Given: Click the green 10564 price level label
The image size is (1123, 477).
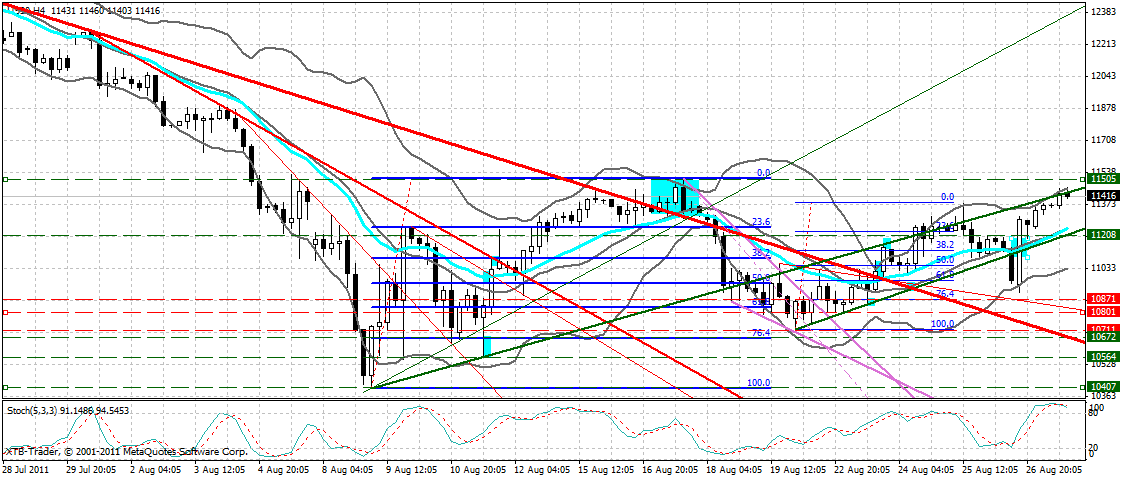Looking at the screenshot, I should click(1103, 356).
